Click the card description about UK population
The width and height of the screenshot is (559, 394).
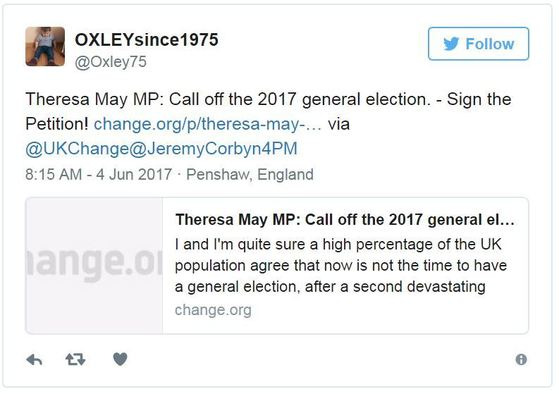[340, 265]
